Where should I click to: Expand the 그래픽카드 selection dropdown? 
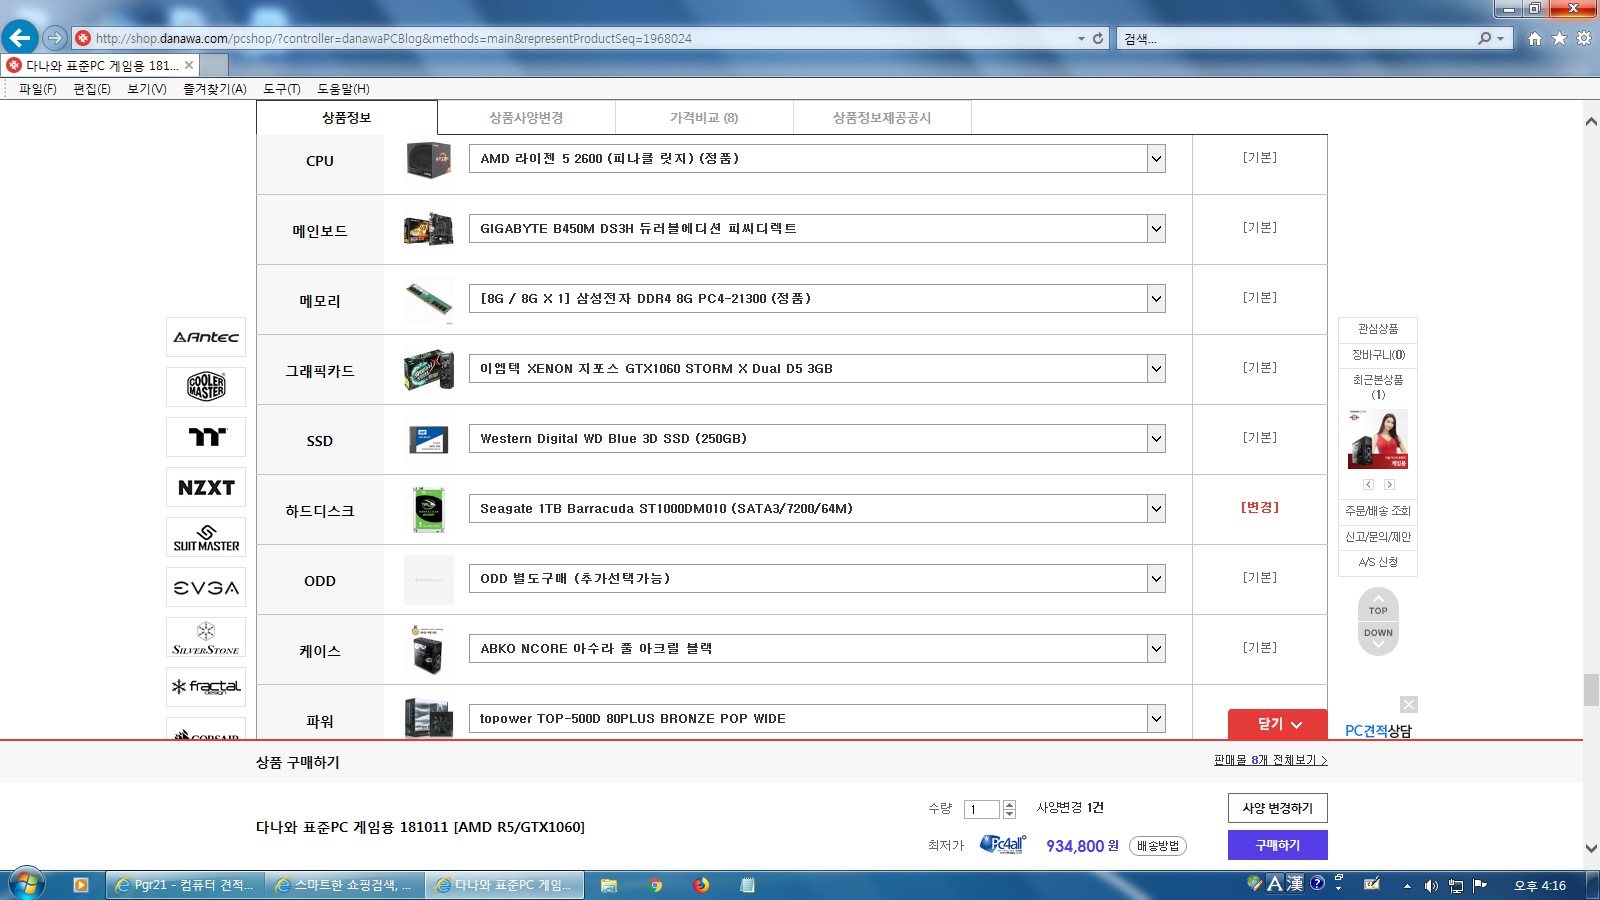coord(1156,368)
